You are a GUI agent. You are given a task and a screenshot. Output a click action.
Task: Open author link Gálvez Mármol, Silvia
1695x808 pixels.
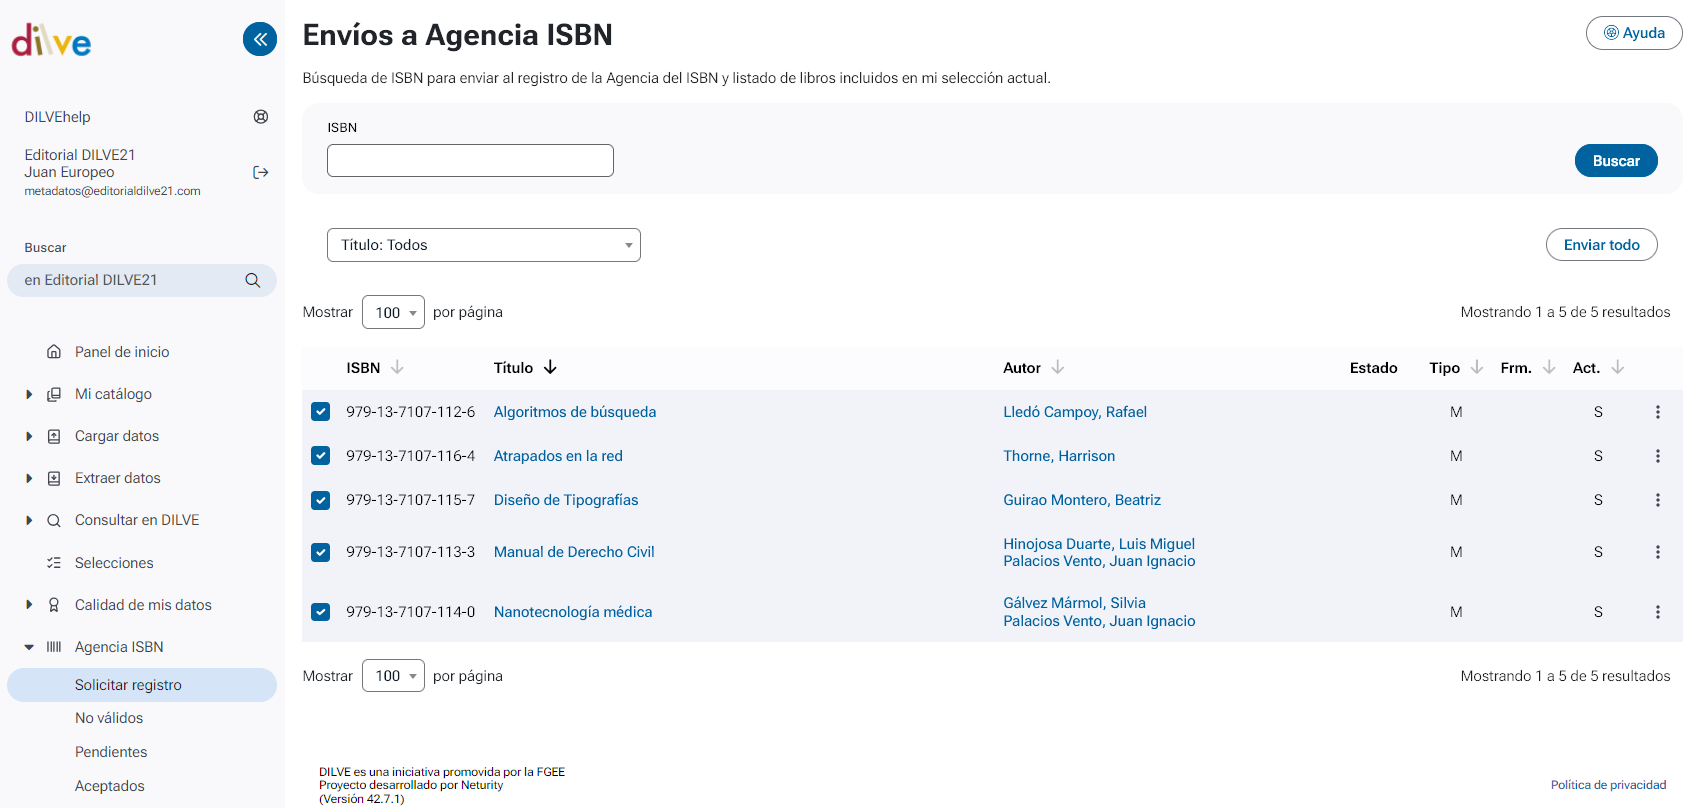[1074, 603]
